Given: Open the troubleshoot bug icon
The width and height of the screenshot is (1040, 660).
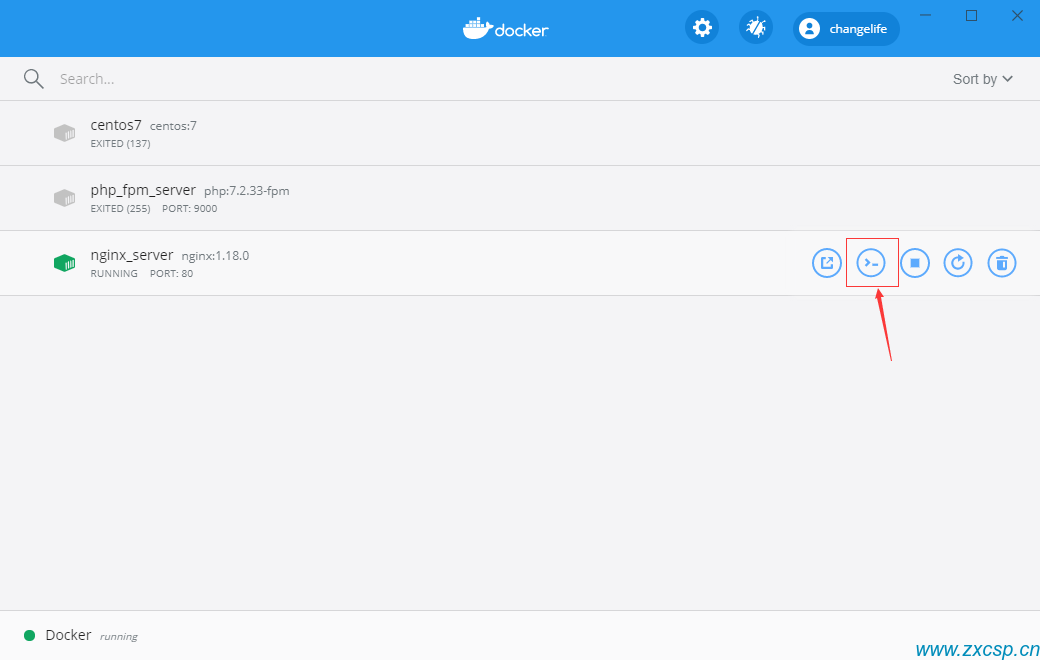Looking at the screenshot, I should 755,28.
